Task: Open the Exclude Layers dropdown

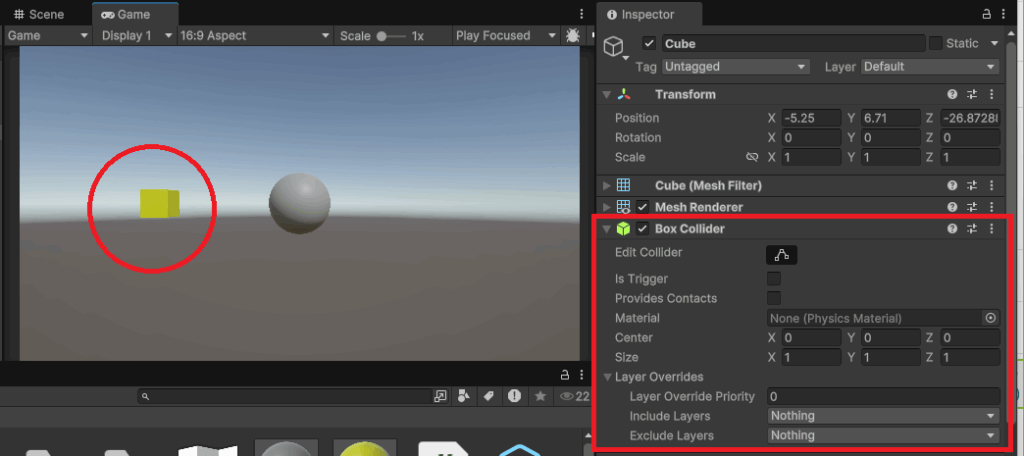Action: click(884, 436)
